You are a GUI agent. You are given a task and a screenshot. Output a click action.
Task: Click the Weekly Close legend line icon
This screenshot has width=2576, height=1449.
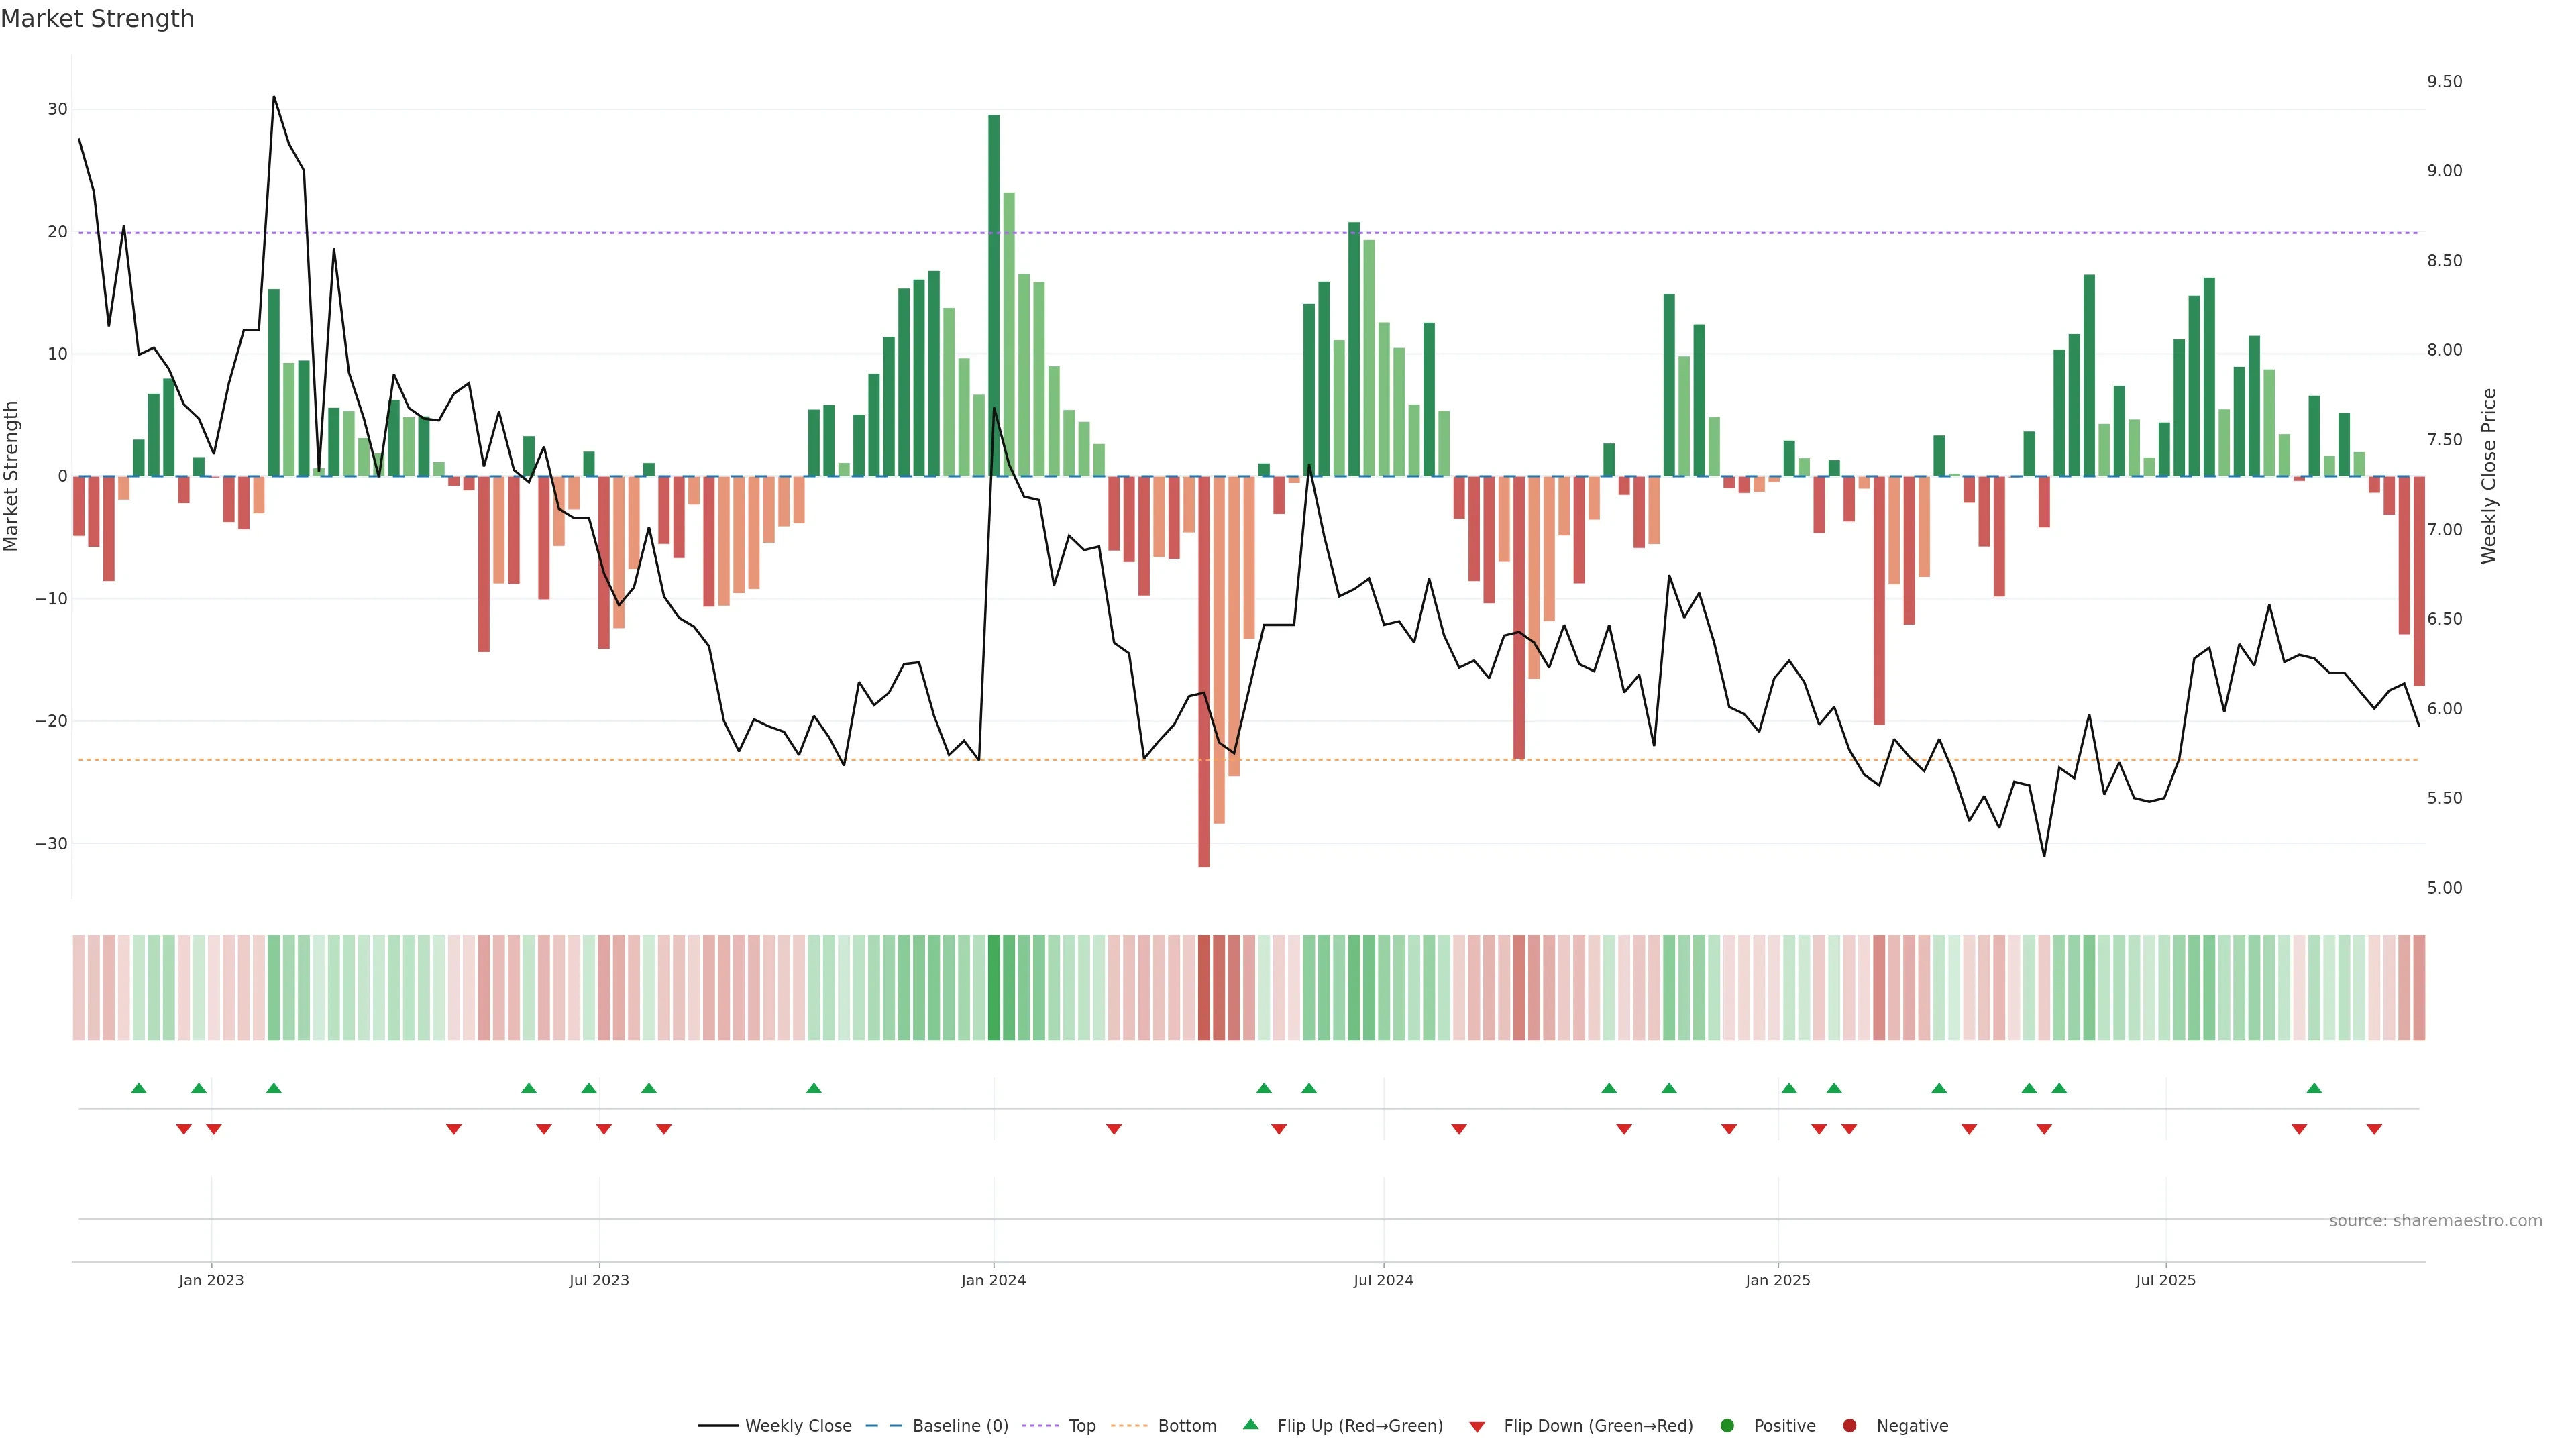click(718, 1425)
